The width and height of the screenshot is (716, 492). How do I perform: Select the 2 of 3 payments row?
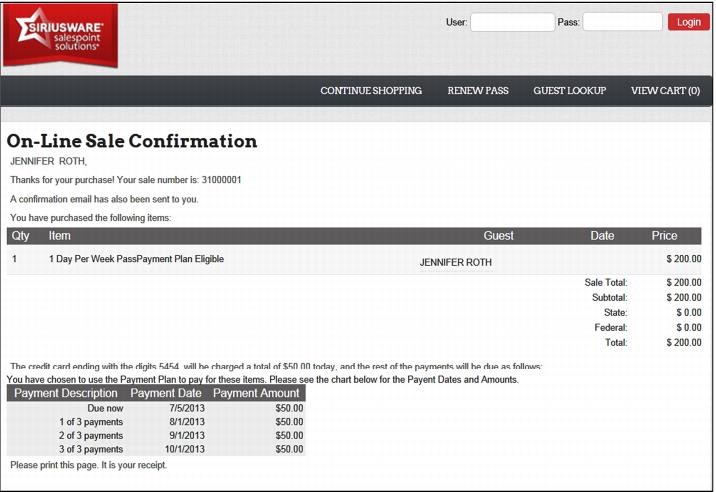click(156, 436)
